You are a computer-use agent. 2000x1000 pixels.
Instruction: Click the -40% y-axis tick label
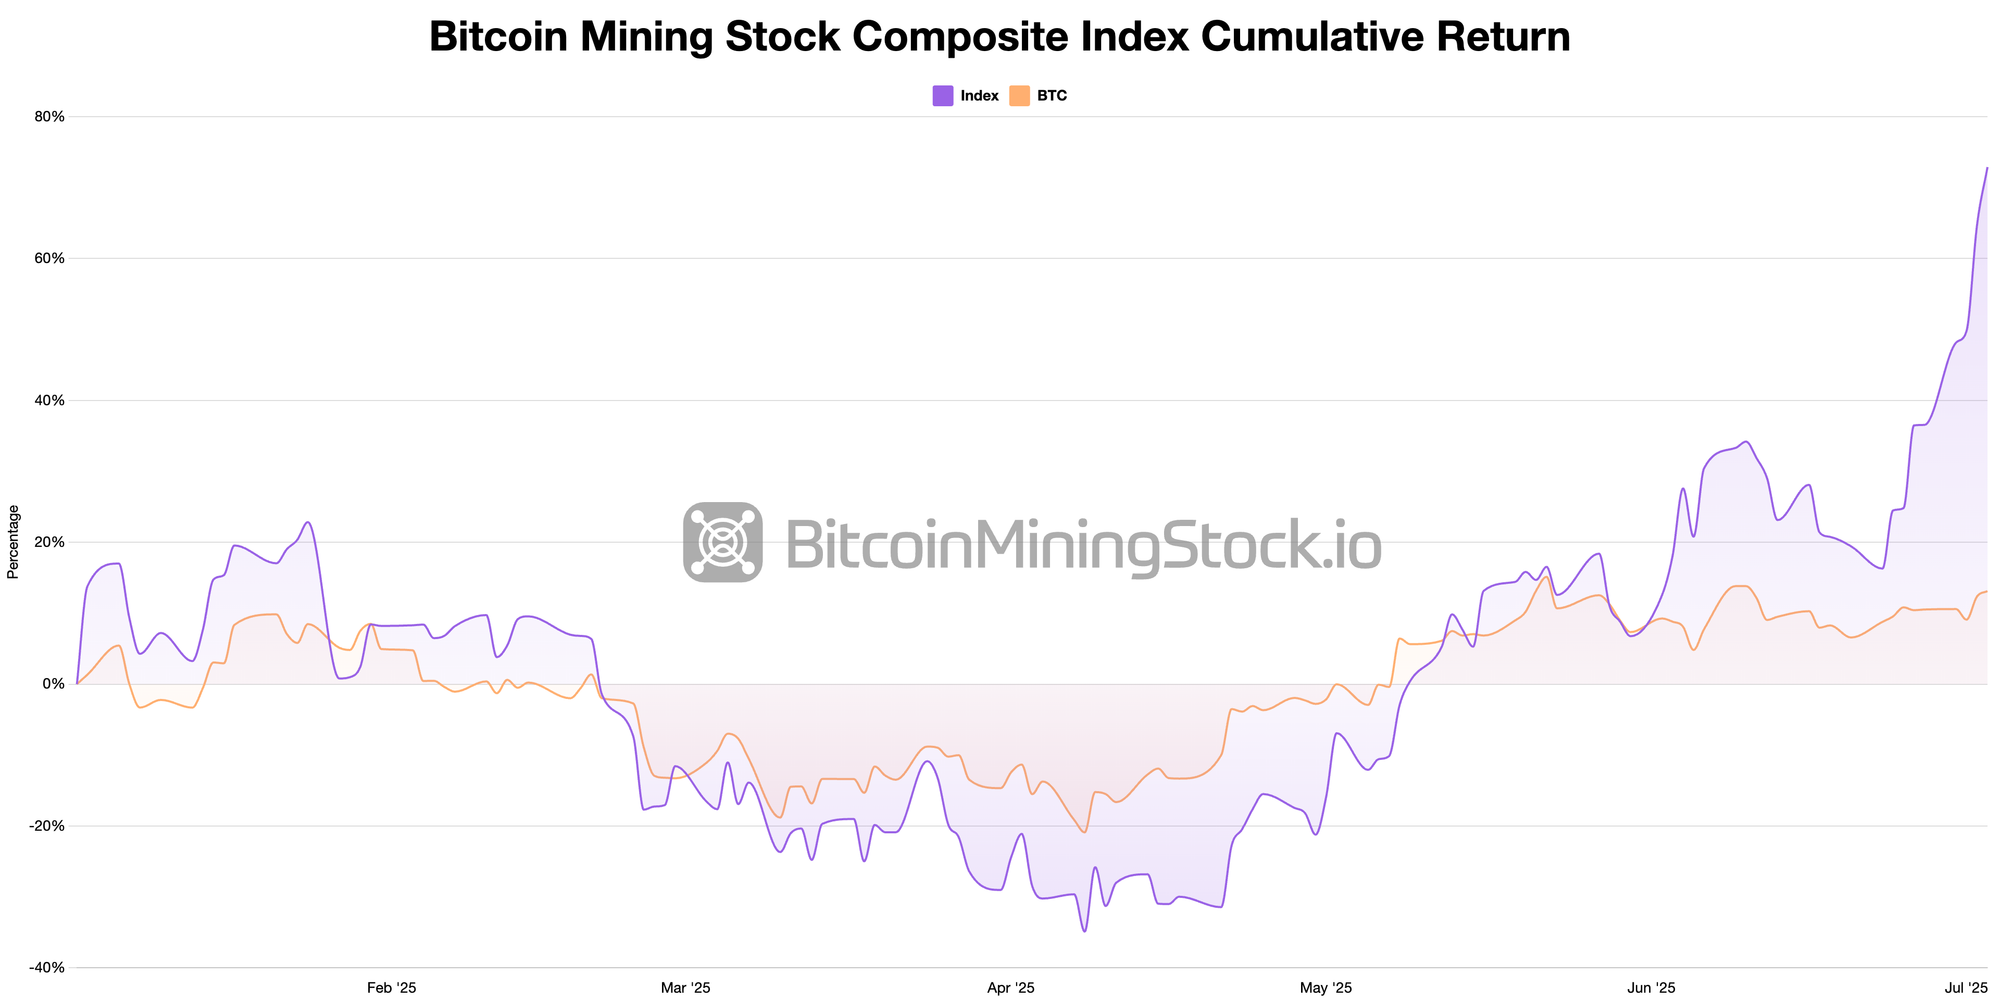coord(47,968)
